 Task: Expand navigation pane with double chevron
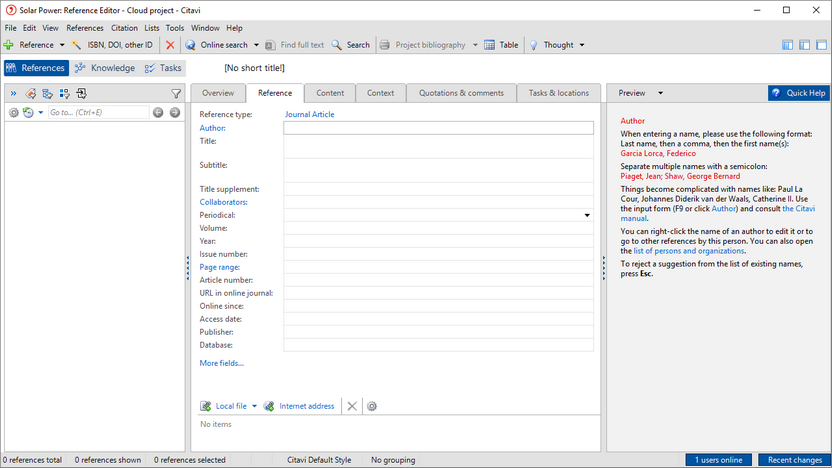(x=13, y=94)
